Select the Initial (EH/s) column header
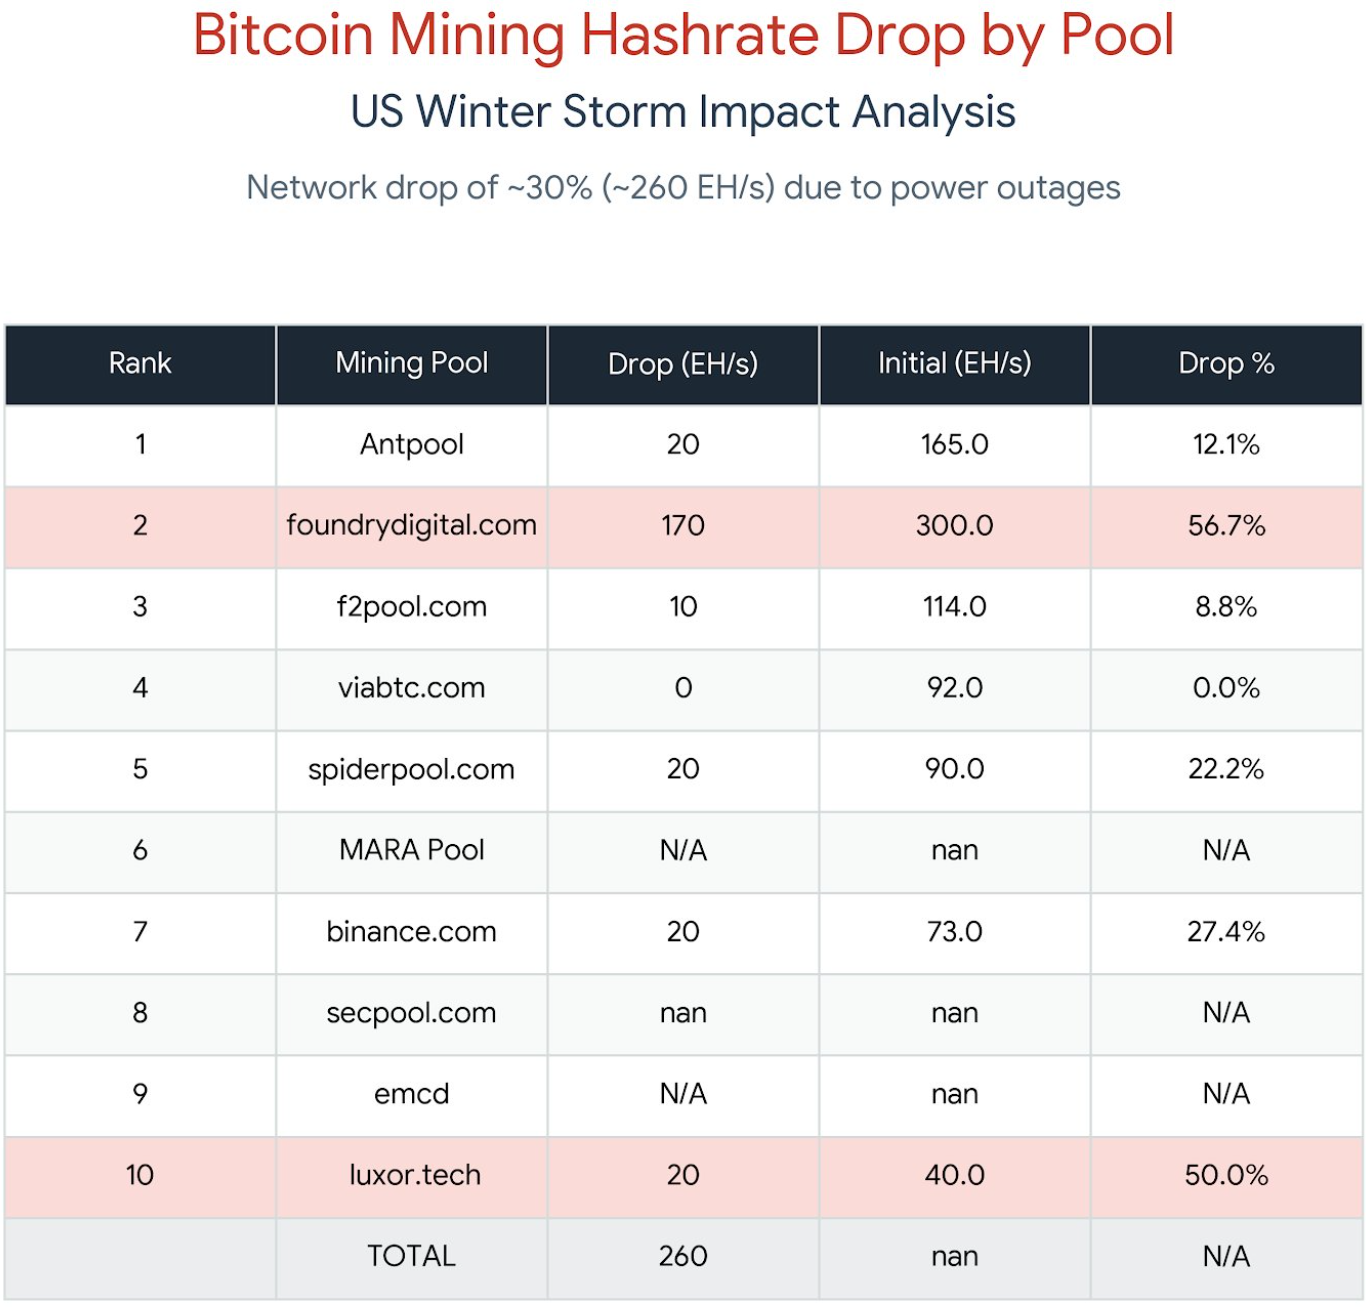The height and width of the screenshot is (1307, 1366). tap(954, 363)
